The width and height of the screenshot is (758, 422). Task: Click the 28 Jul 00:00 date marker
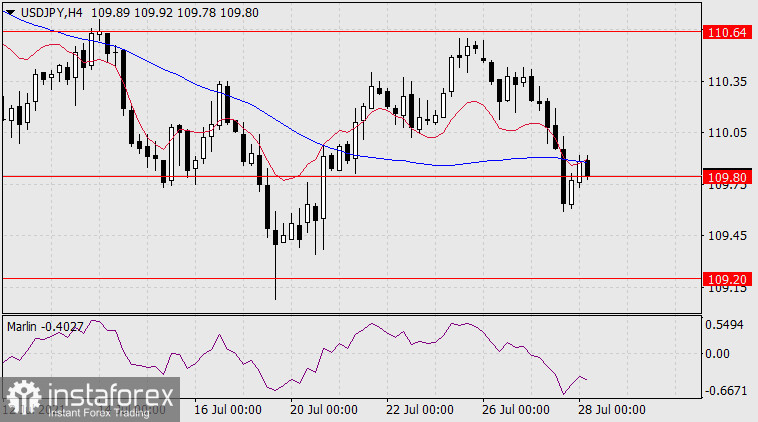click(613, 409)
